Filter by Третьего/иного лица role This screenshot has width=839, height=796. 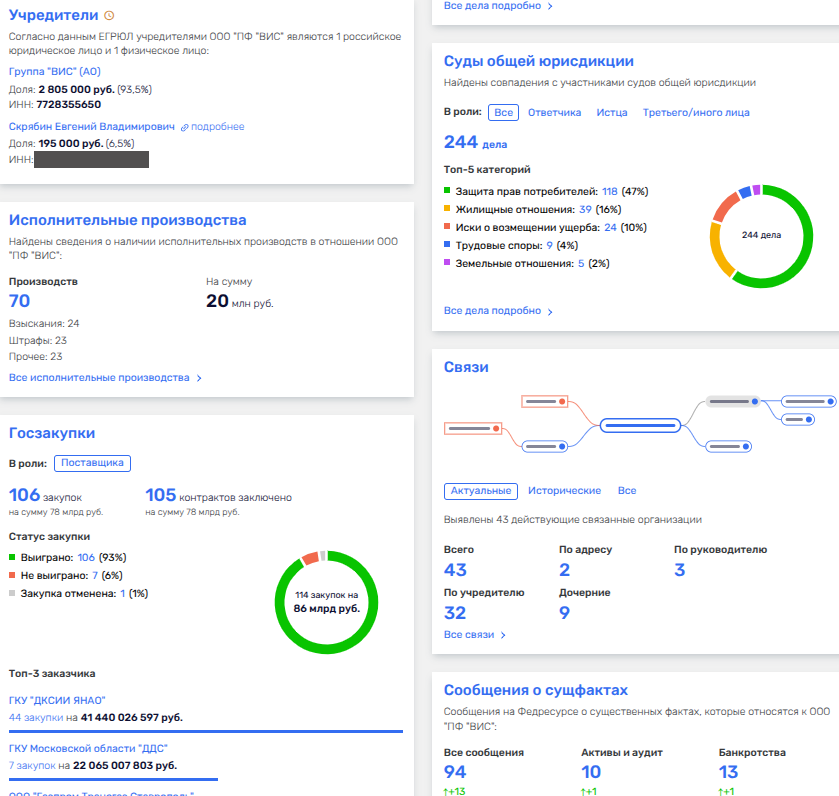pos(696,112)
